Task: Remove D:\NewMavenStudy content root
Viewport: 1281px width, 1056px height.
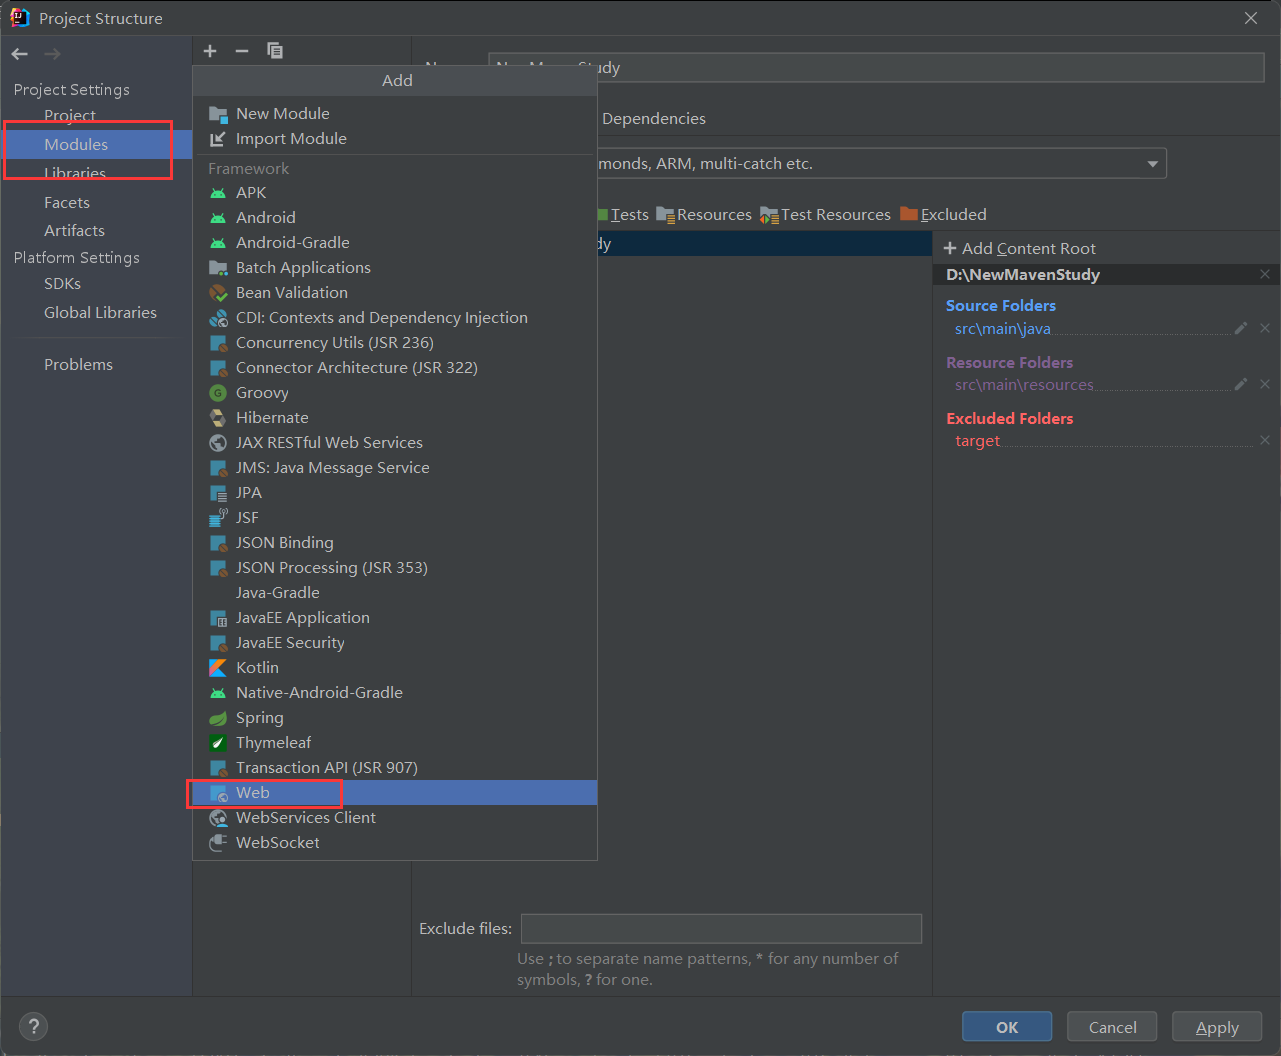Action: [x=1265, y=274]
